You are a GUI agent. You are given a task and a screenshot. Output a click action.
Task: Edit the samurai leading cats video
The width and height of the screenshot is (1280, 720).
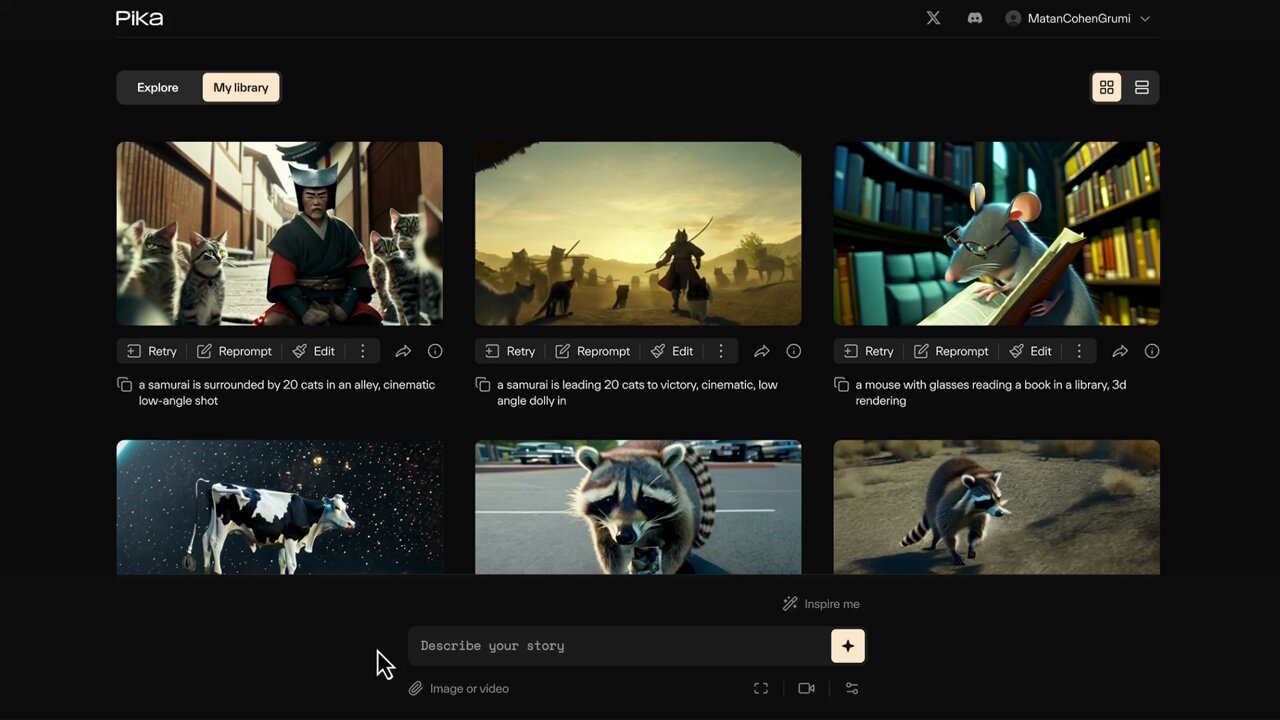click(672, 351)
